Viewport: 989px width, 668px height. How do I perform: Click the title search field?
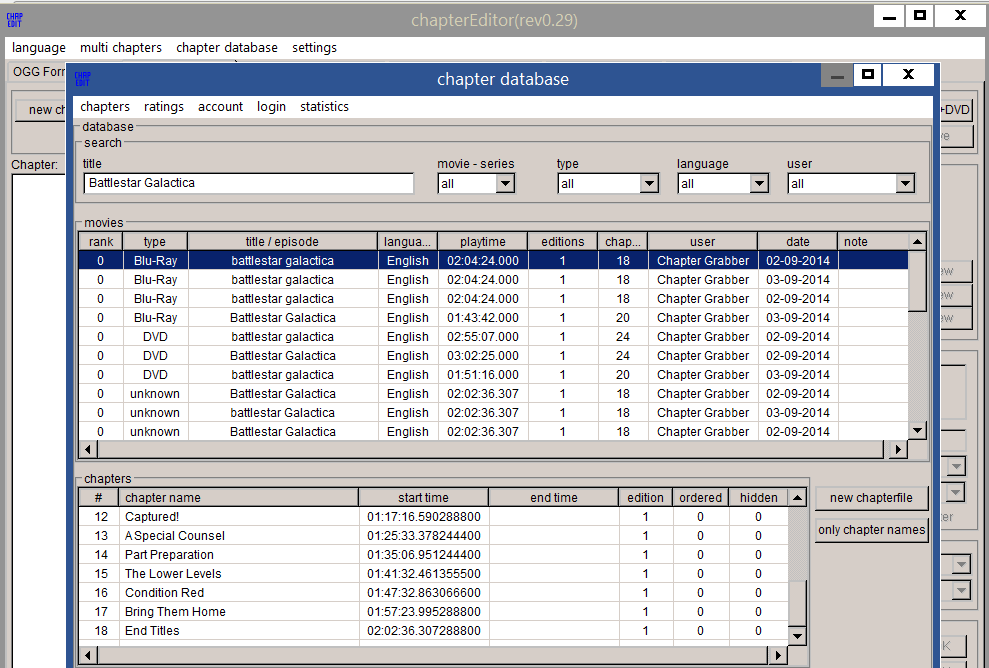249,183
